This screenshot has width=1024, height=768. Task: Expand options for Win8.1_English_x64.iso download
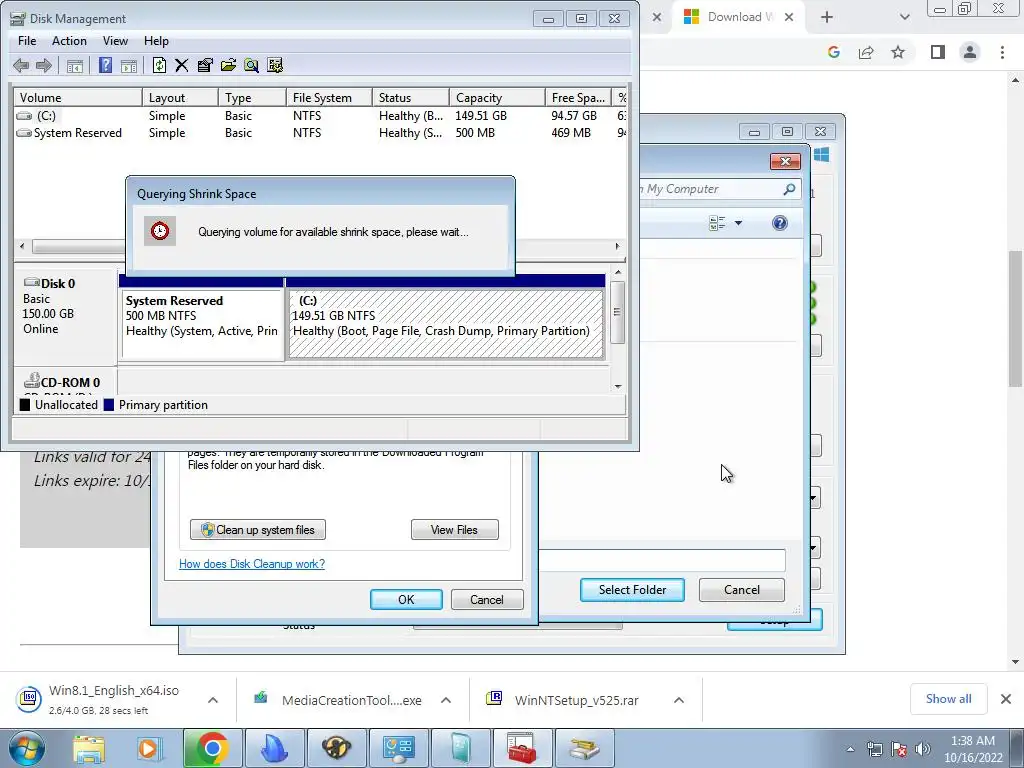pyautogui.click(x=212, y=700)
